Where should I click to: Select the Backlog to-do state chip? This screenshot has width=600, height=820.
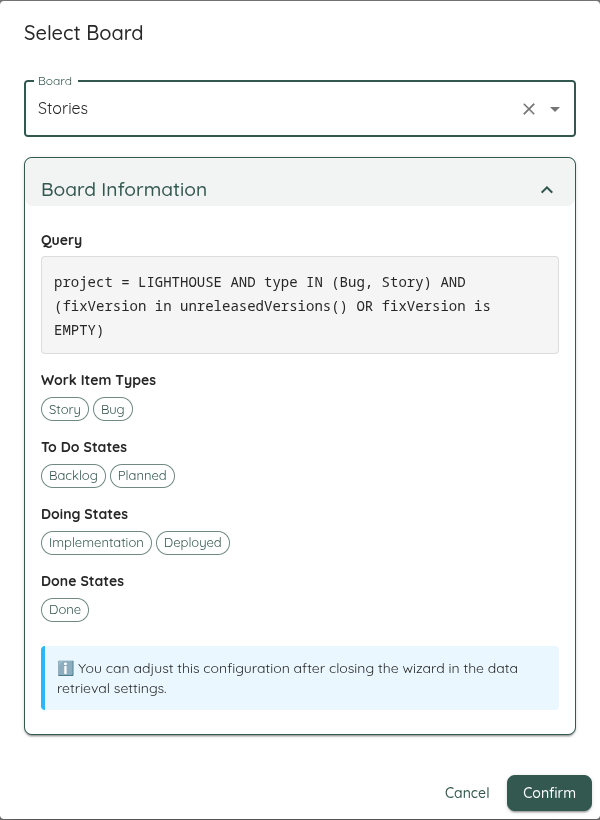tap(73, 476)
